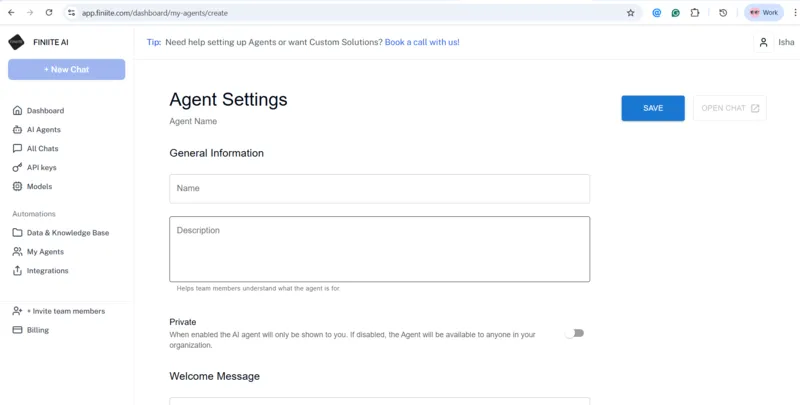Click the blue @ extension icon
Viewport: 800px width, 405px height.
(x=657, y=13)
